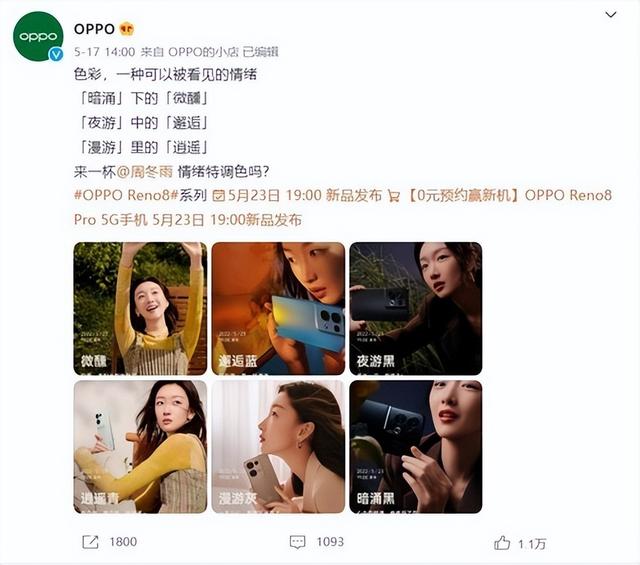
Task: Click the blue verified badge on avatar
Action: click(x=56, y=54)
